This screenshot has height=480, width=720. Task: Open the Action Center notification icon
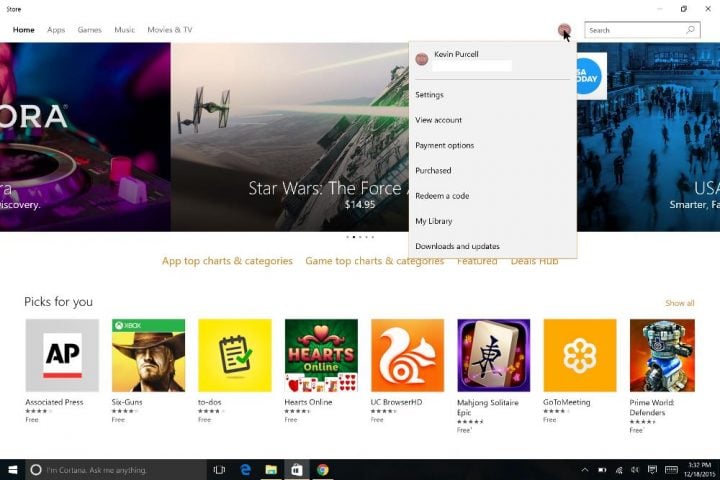click(x=652, y=469)
